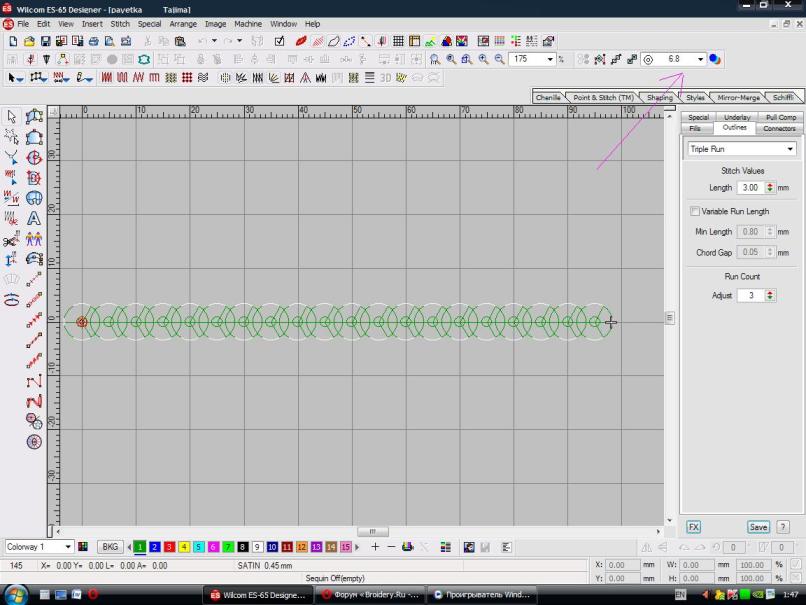
Task: Open the sequin size 6.8 dropdown
Action: coord(700,59)
